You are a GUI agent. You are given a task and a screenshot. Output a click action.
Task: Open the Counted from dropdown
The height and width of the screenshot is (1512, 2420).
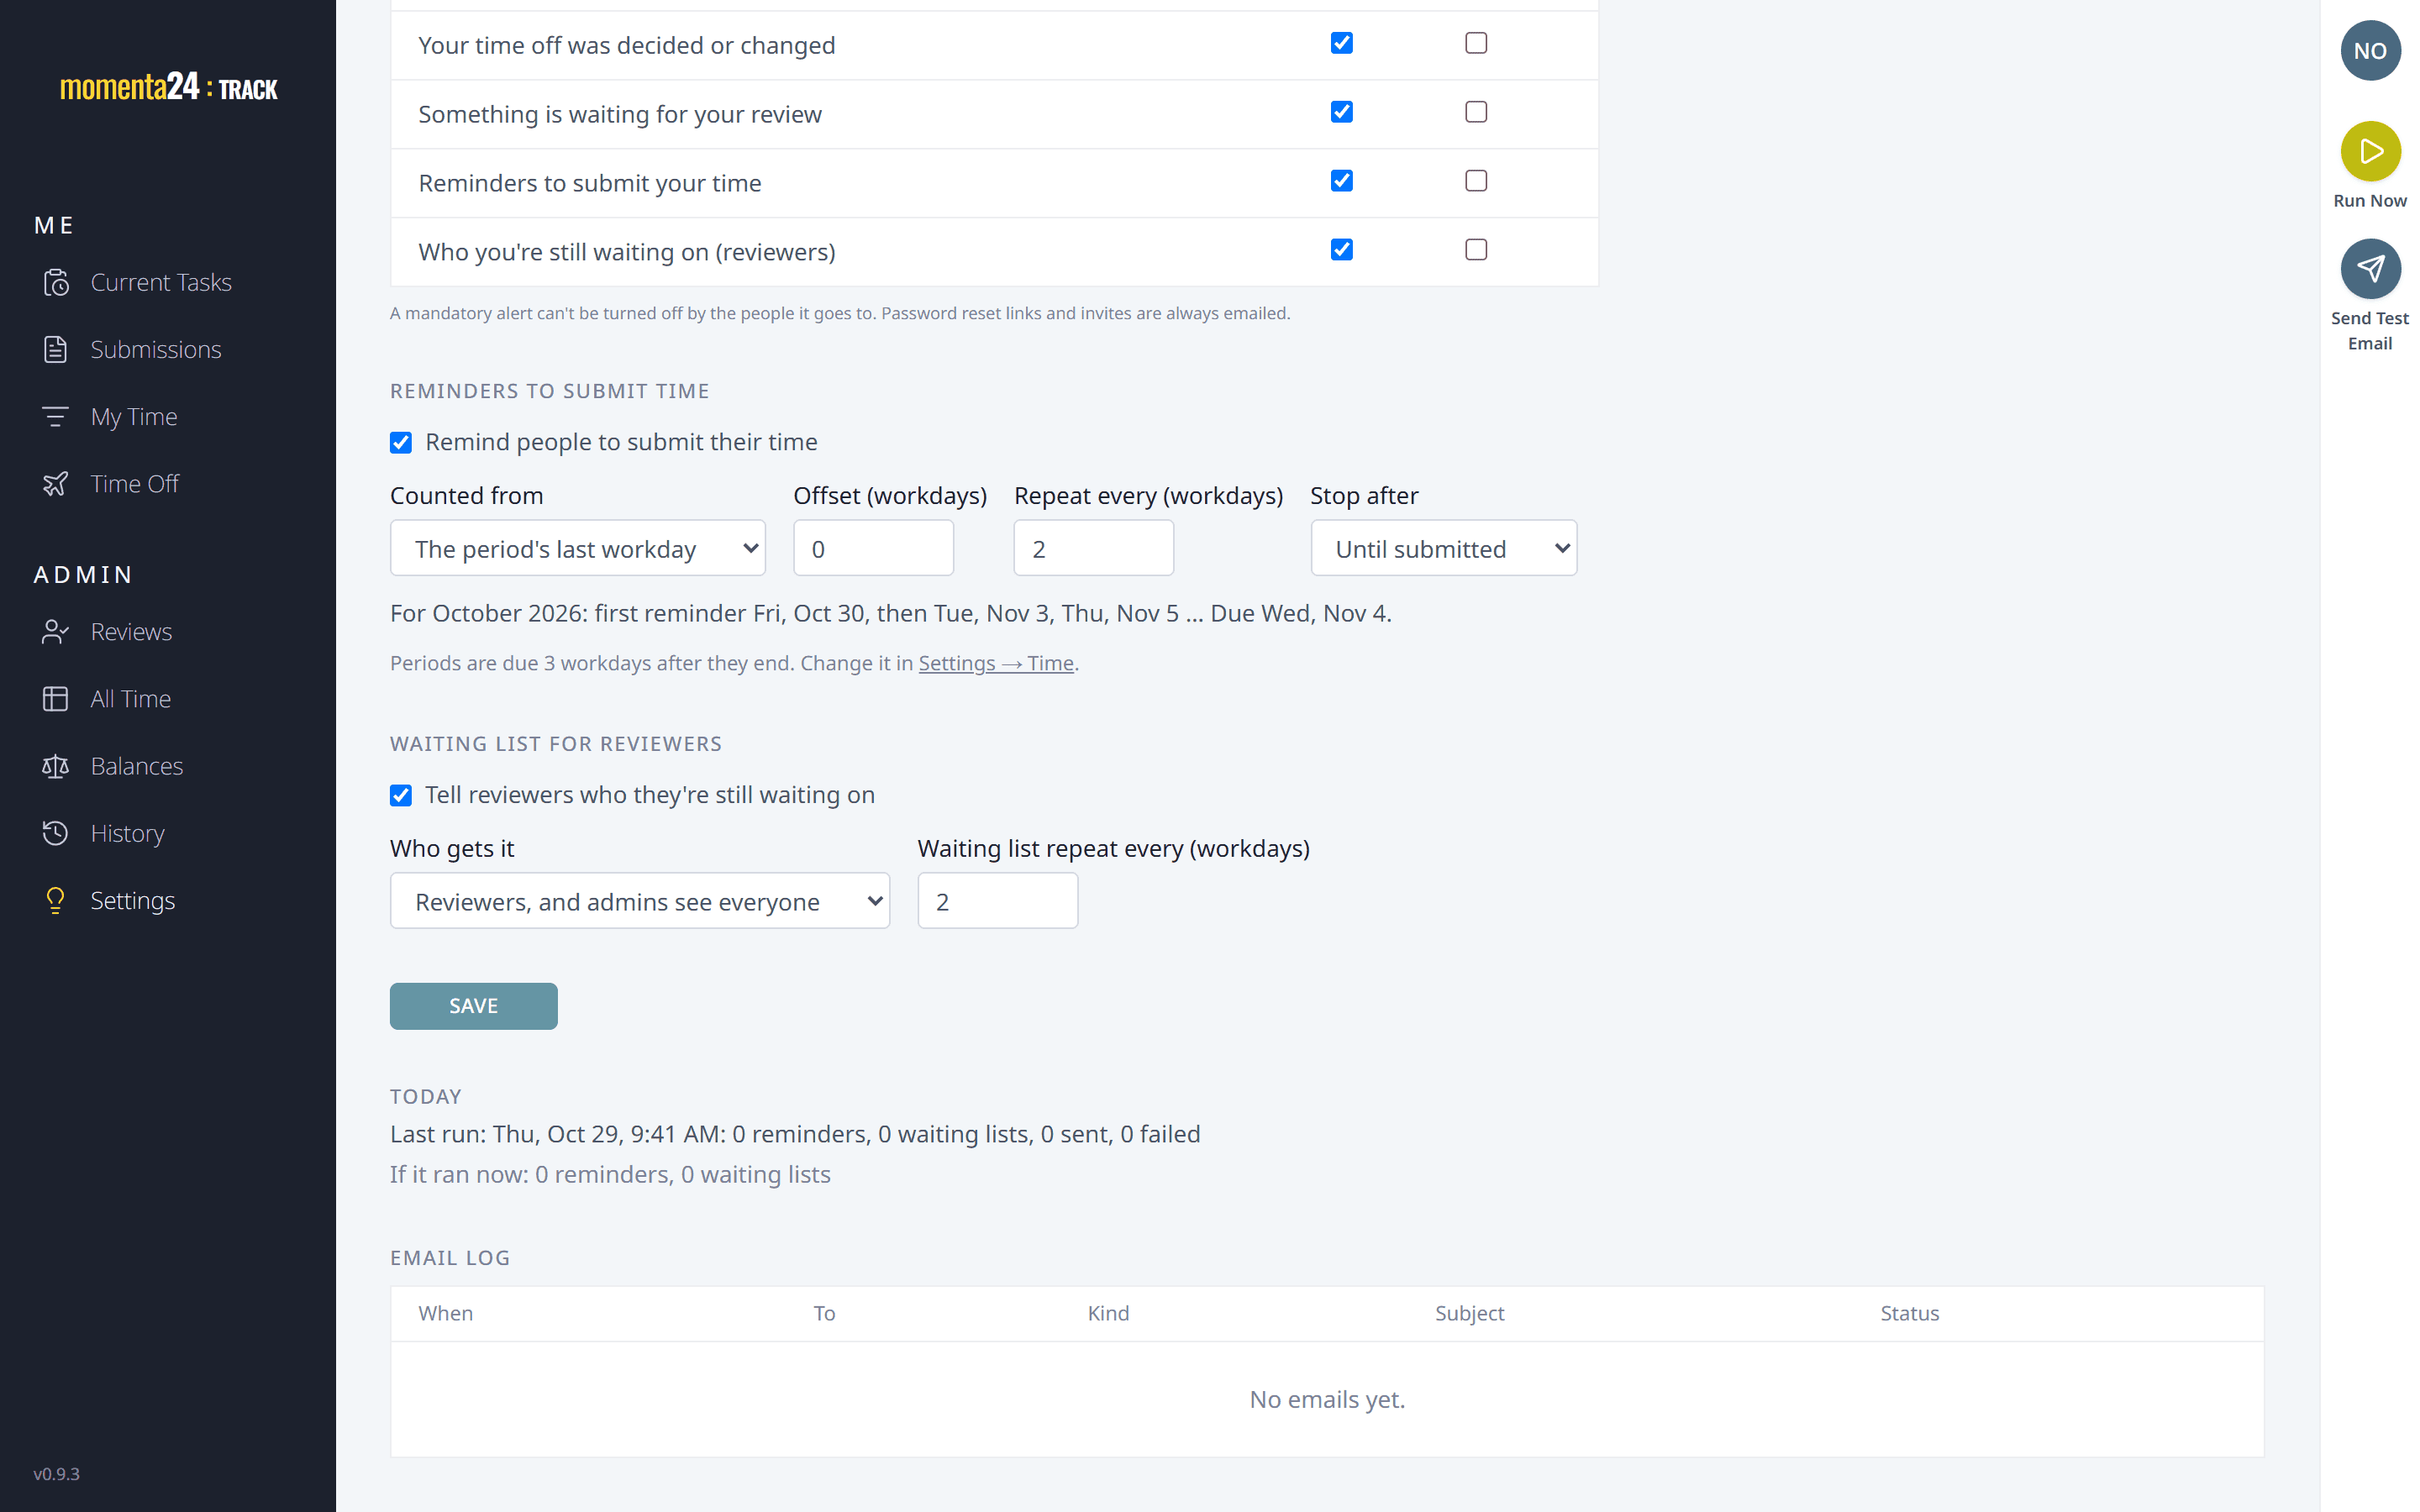click(577, 548)
